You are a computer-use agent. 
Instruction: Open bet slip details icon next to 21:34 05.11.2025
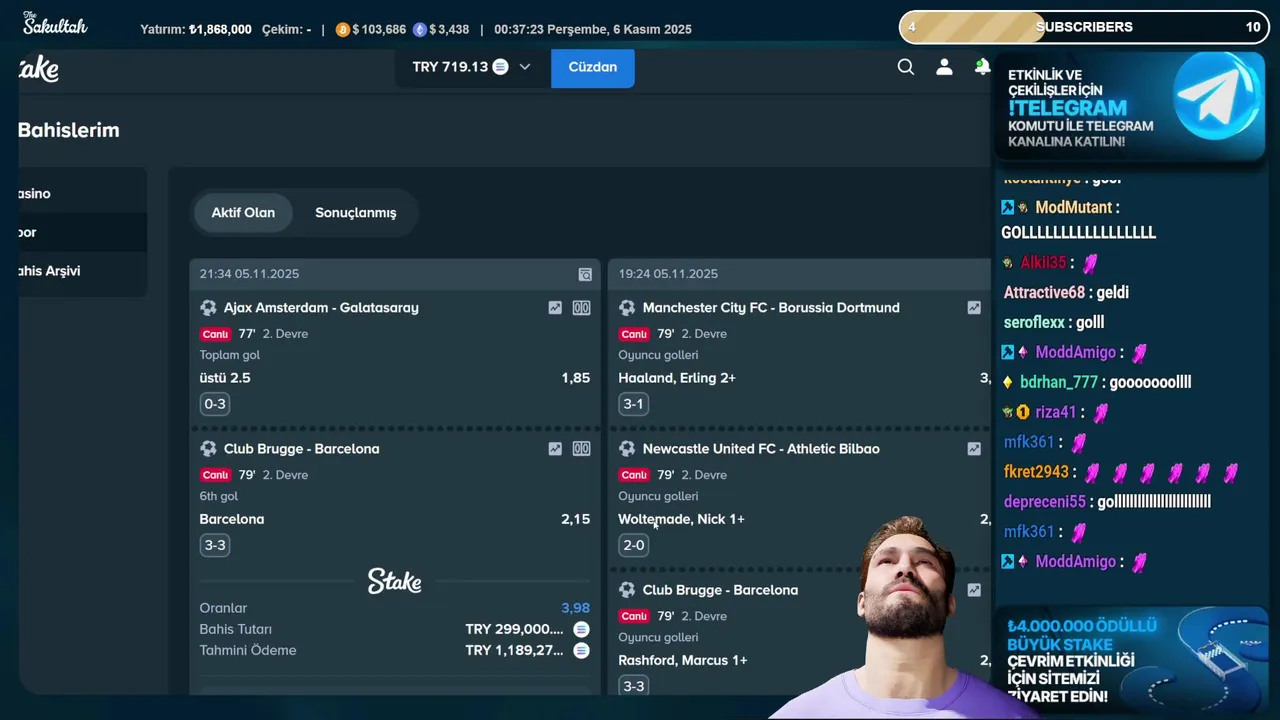[585, 274]
